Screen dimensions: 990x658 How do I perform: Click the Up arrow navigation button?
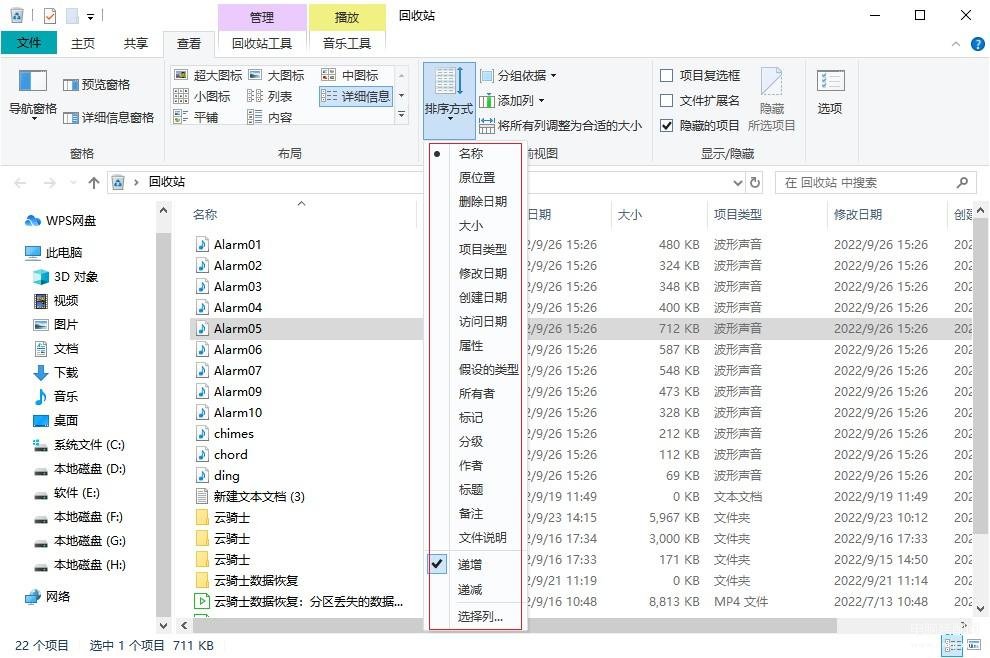tap(93, 182)
